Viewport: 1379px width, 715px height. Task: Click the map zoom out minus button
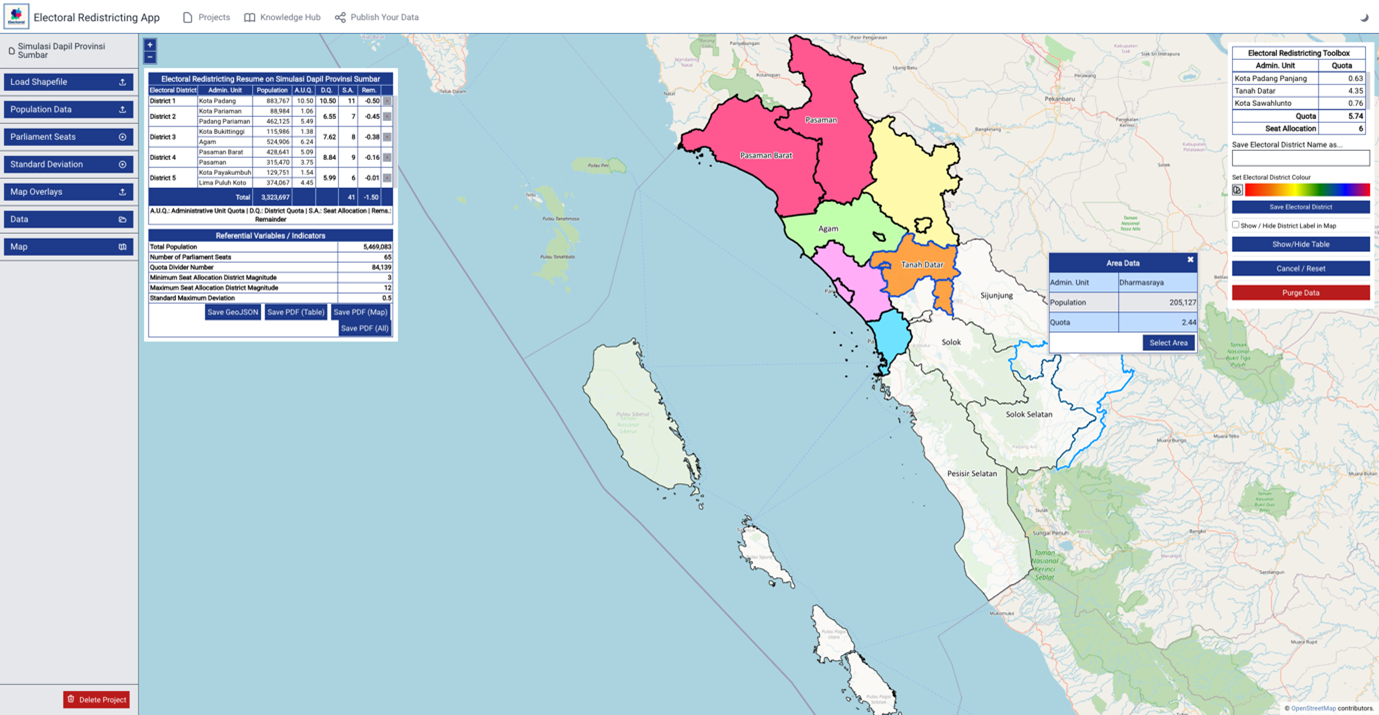click(150, 58)
